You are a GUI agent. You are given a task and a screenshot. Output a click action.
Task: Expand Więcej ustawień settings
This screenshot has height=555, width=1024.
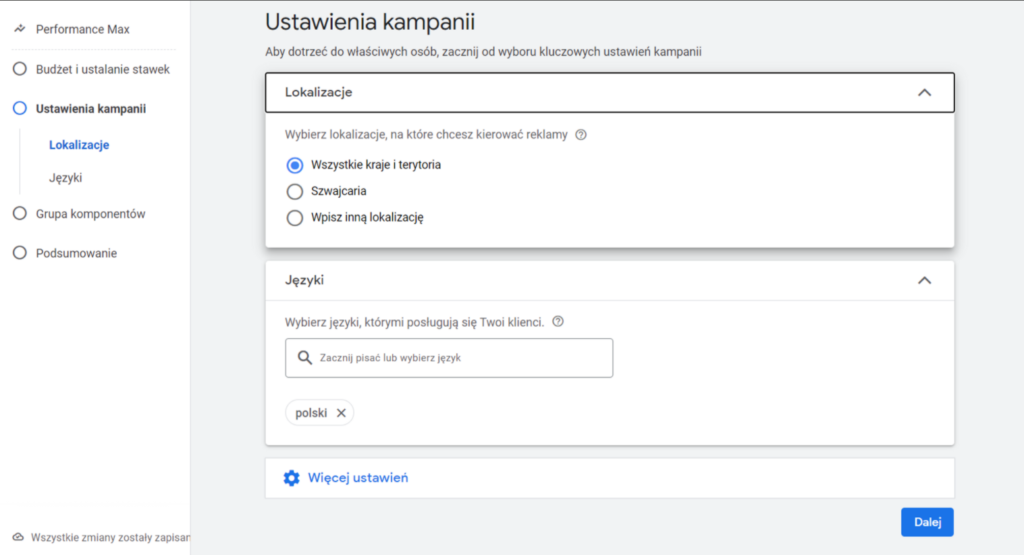tap(358, 478)
